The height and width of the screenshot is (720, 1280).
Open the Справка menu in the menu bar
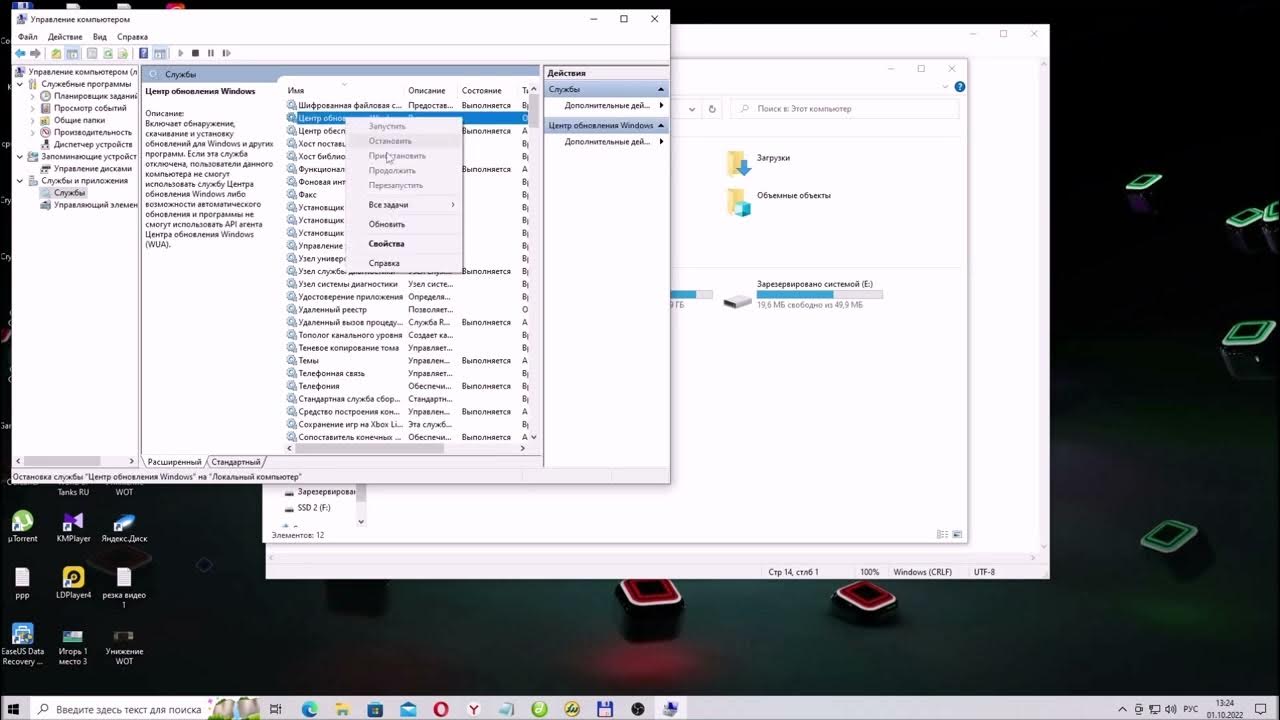pos(132,37)
